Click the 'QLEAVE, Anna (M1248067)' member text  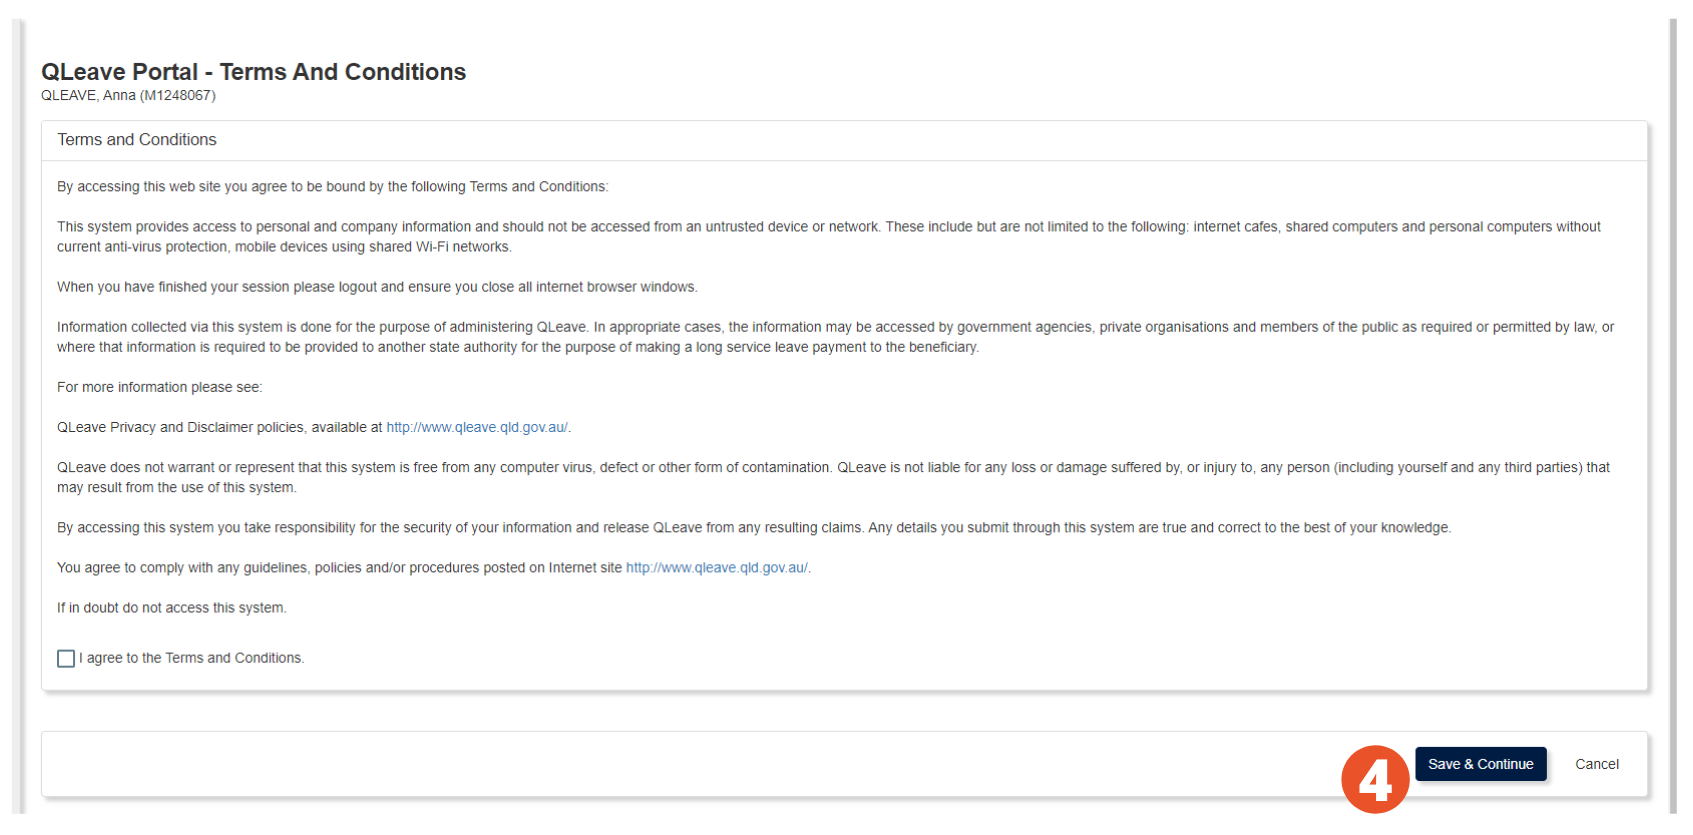coord(128,95)
